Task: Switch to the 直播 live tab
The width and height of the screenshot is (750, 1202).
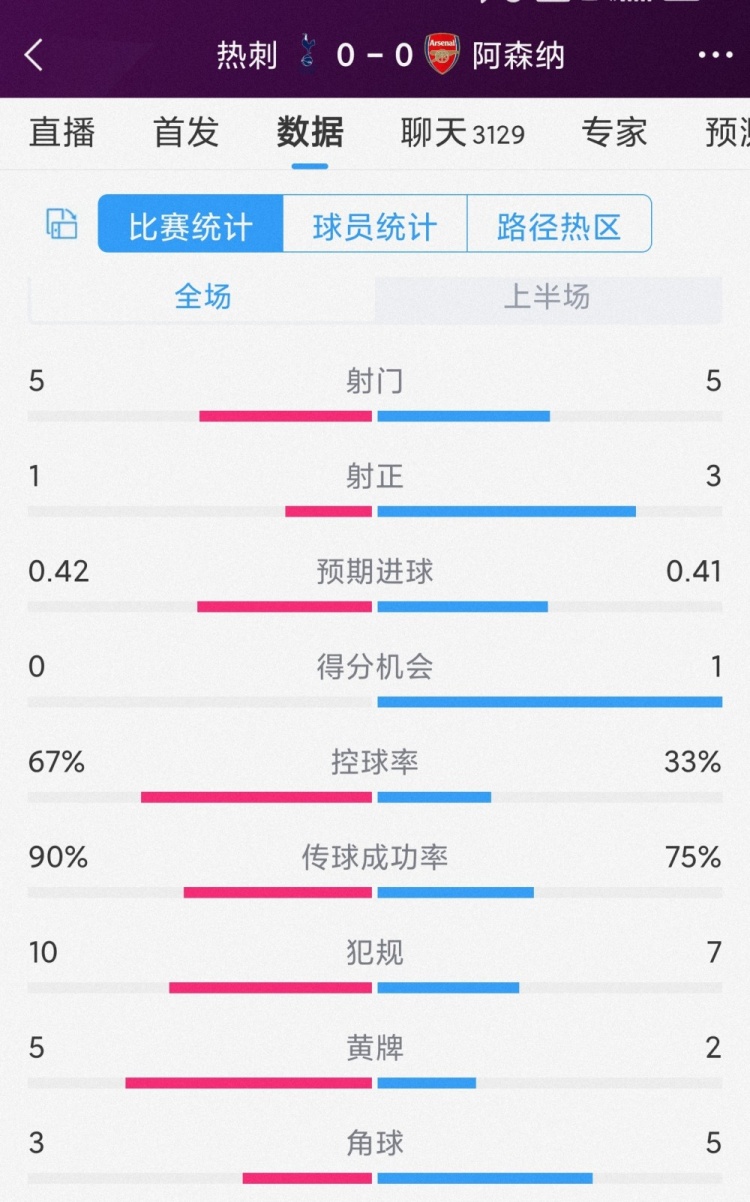Action: pos(62,133)
